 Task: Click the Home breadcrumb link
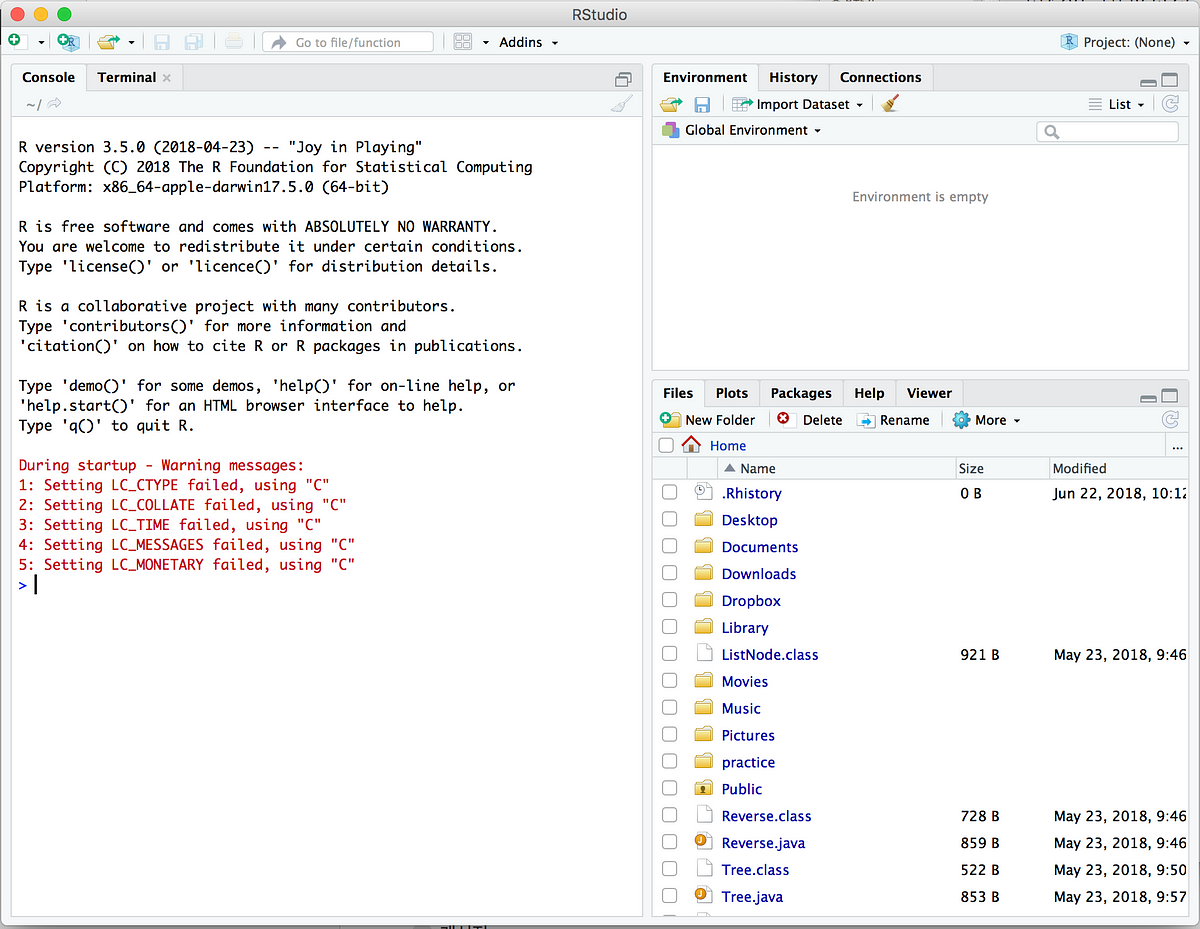coord(728,446)
